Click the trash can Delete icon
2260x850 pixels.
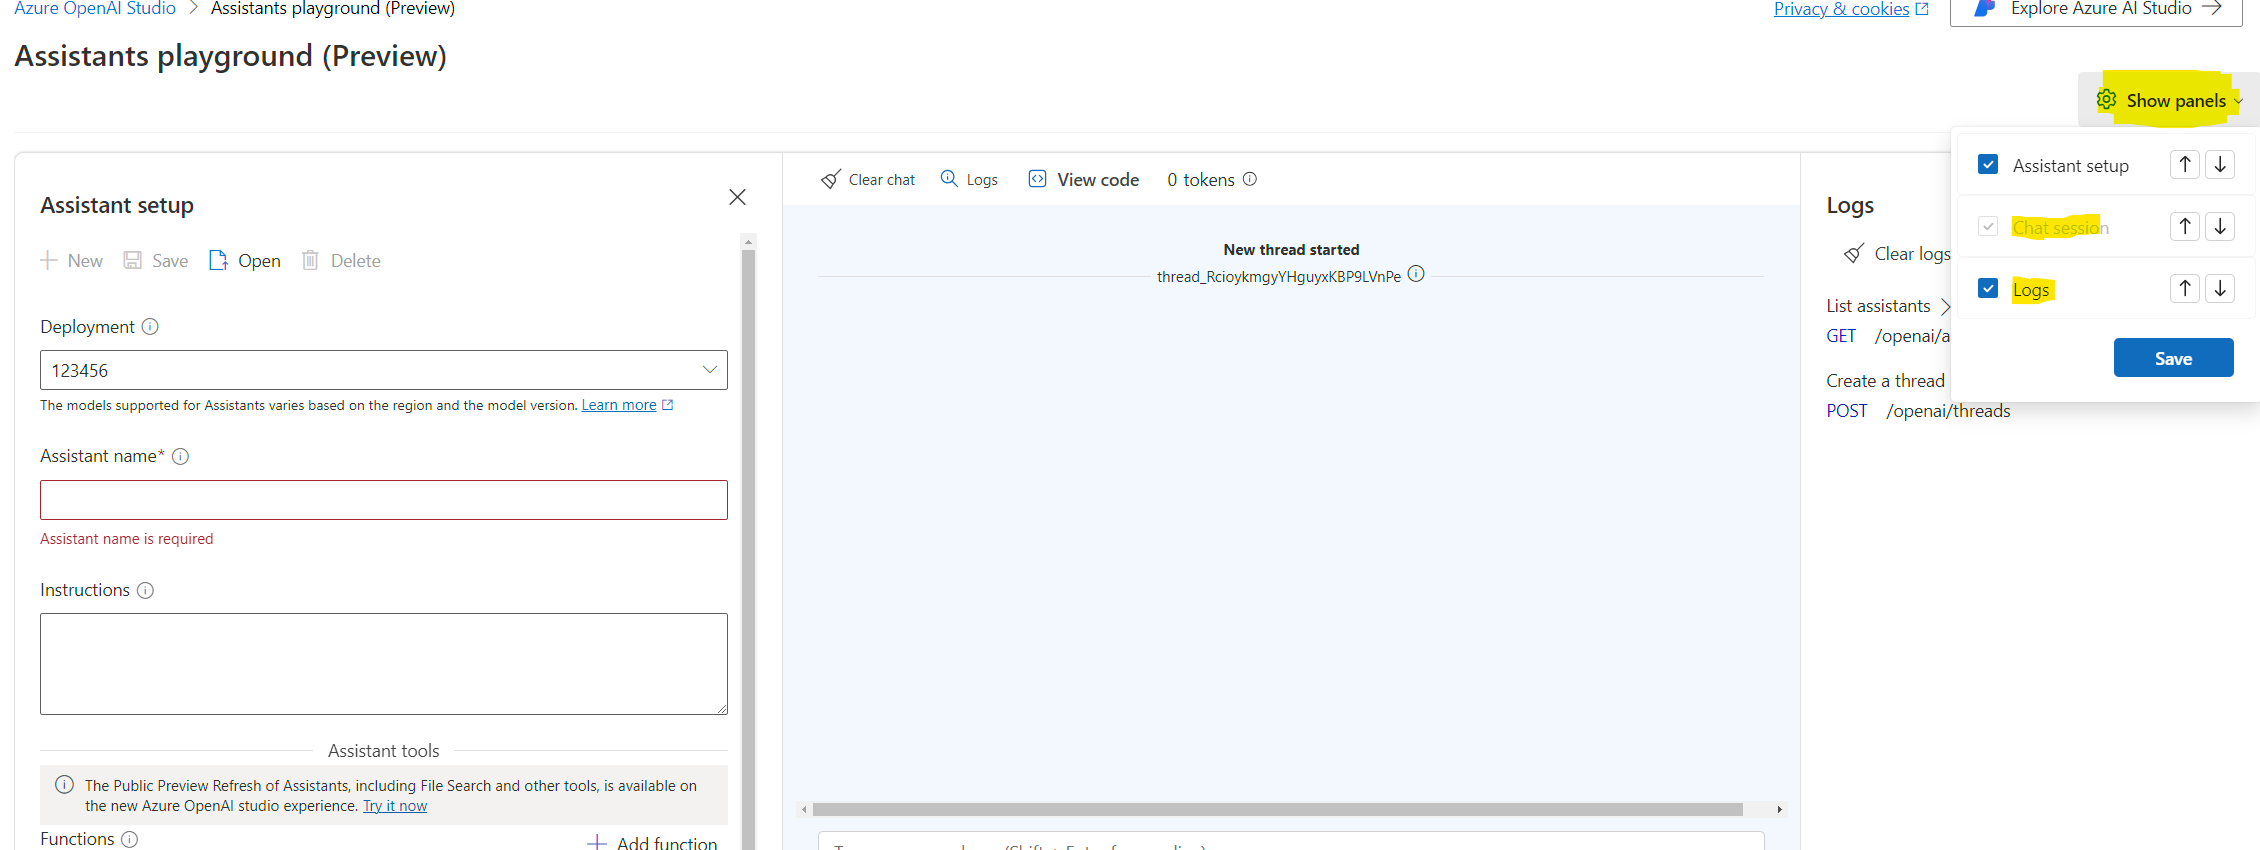point(311,261)
